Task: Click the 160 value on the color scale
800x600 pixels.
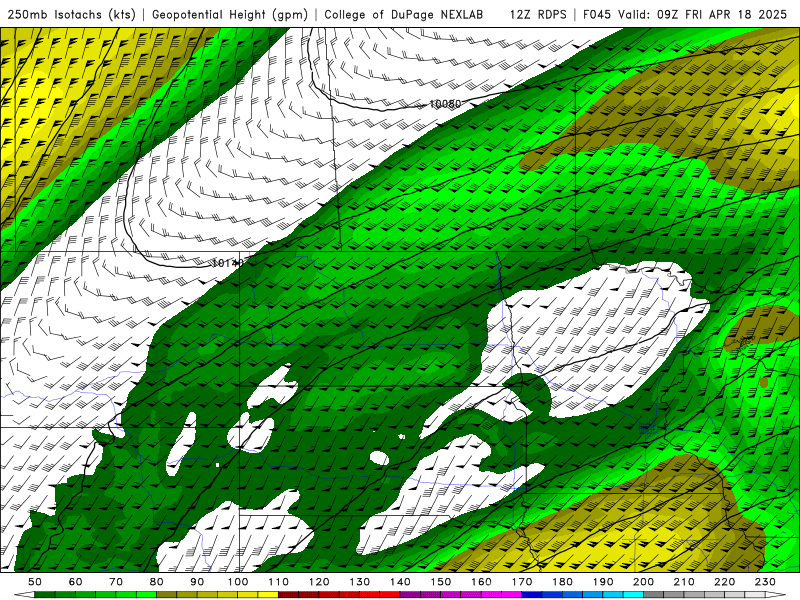Action: [x=481, y=582]
